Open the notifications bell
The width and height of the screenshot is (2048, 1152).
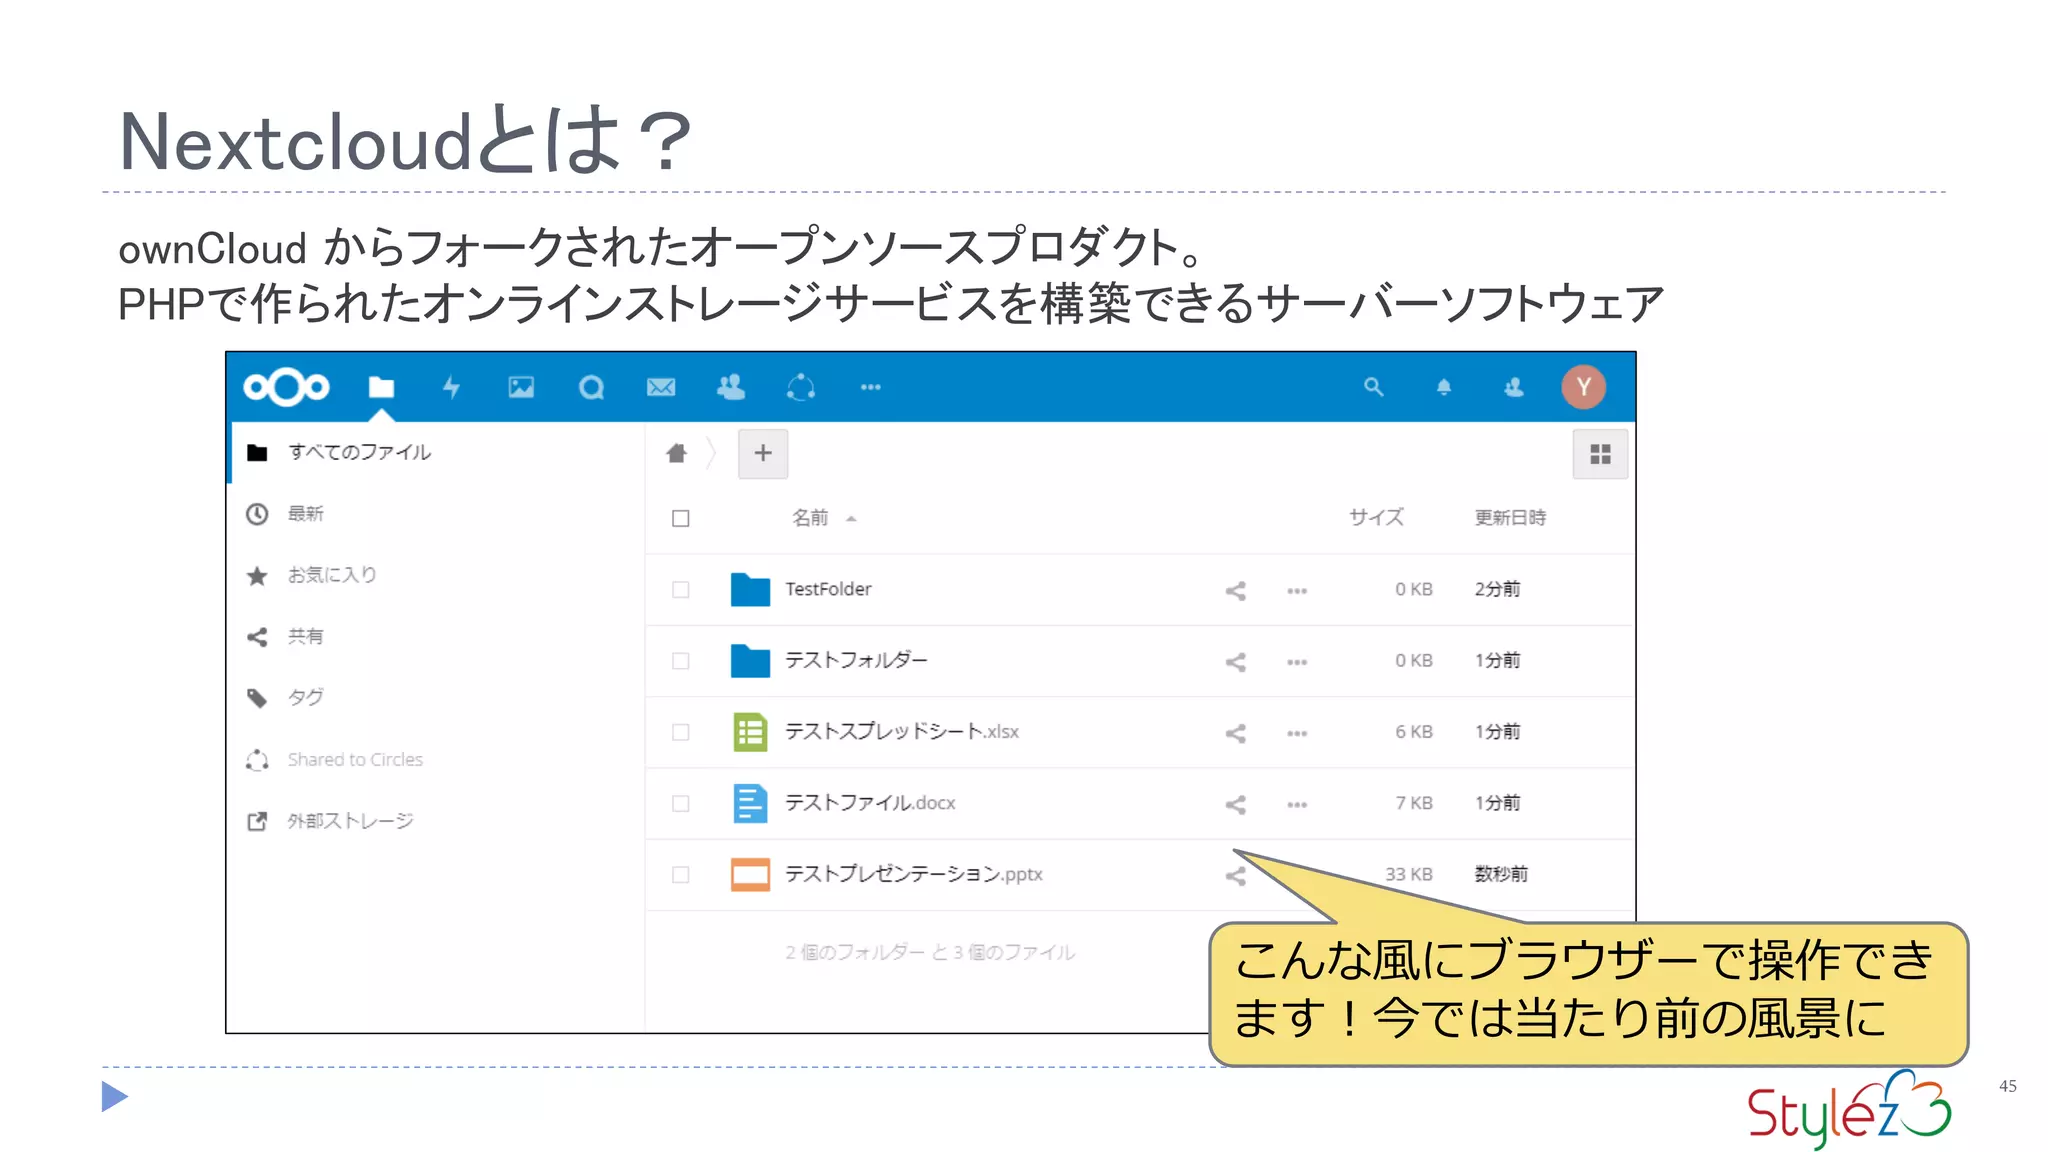(1444, 387)
